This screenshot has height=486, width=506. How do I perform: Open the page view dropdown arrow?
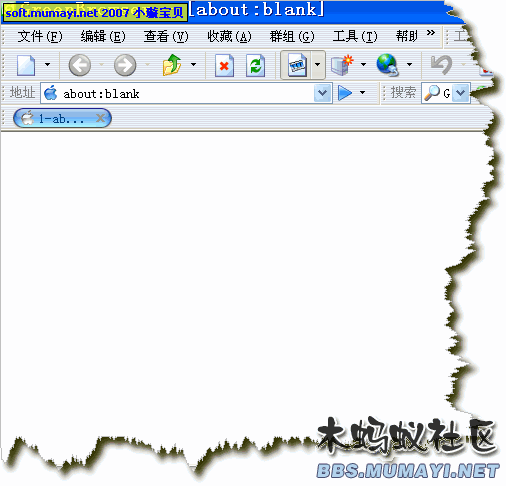318,65
